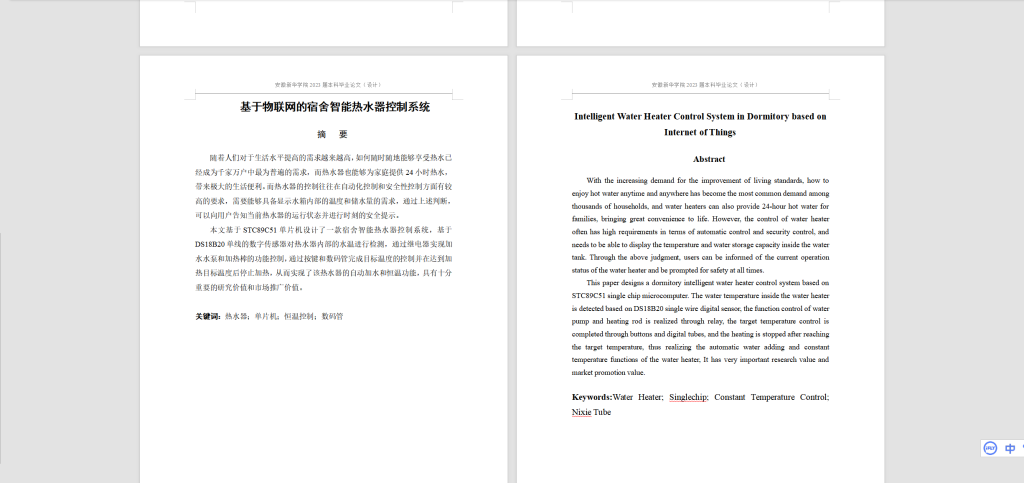
Task: Click the line starting 'DS18B20 单线的数字传感器'
Action: [x=324, y=244]
